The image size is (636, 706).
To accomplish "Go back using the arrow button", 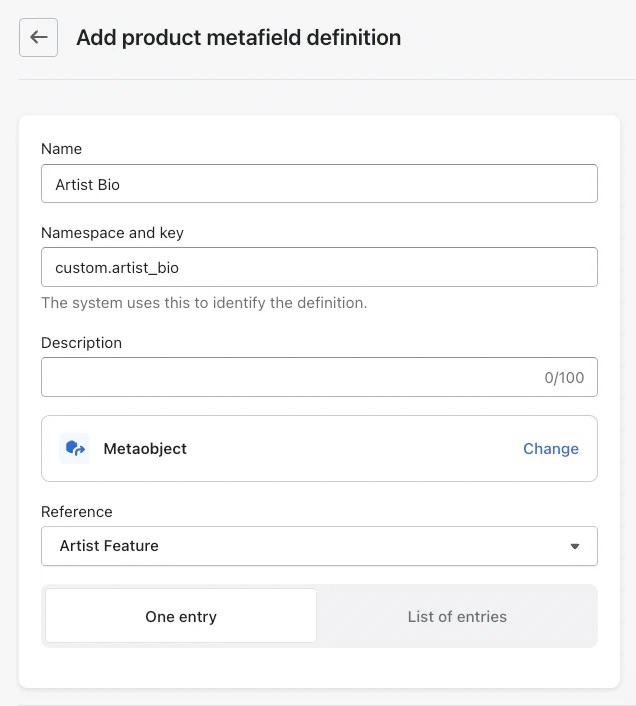I will (38, 37).
